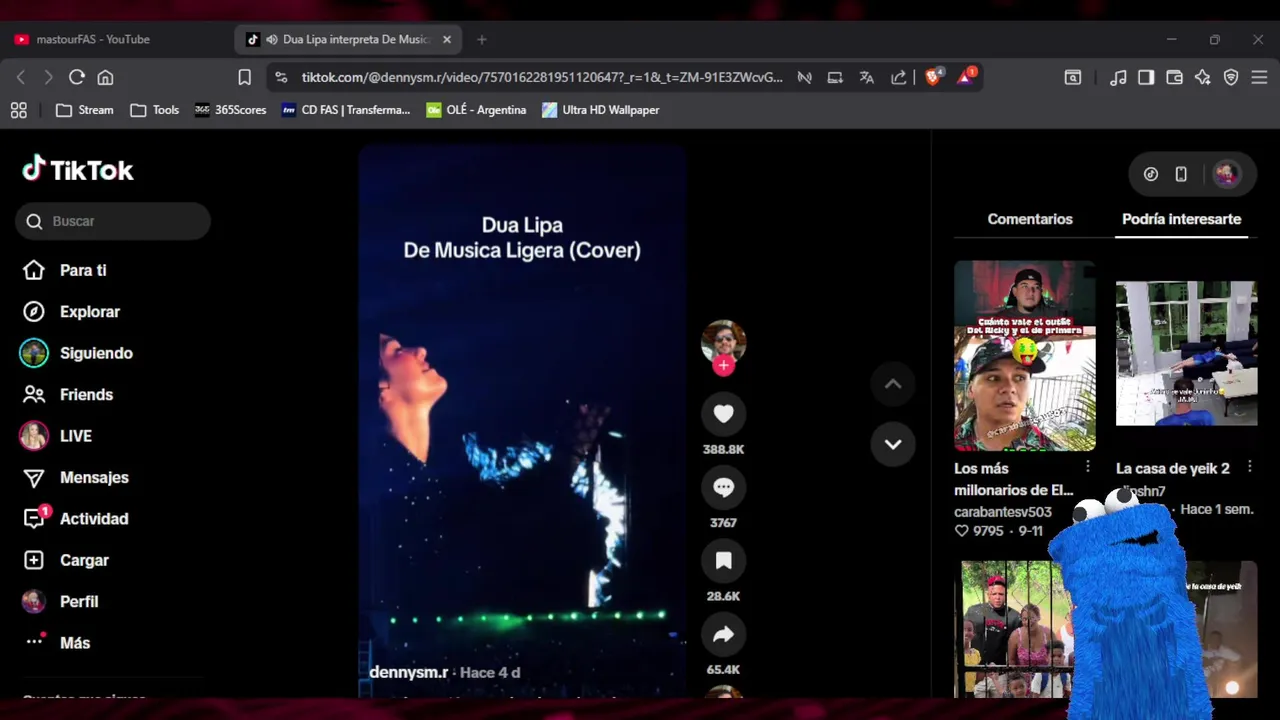1280x720 pixels.
Task: Open the Stream bookmarks folder
Action: tap(85, 110)
